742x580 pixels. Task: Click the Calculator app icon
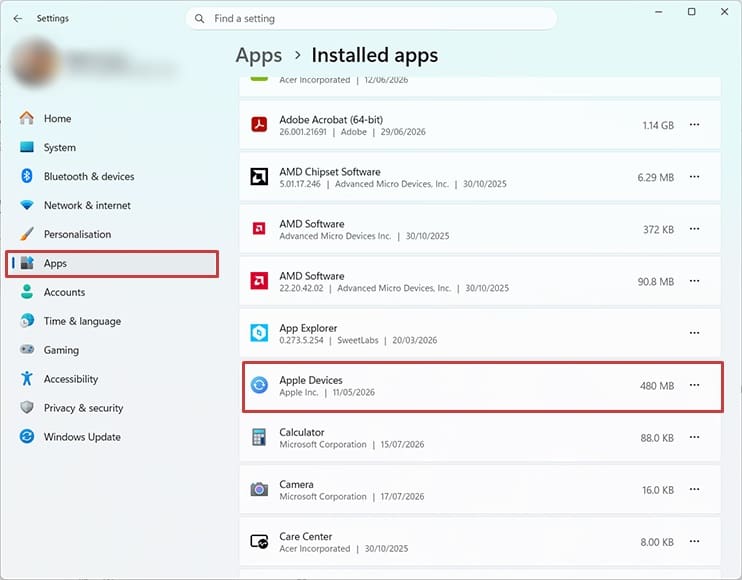(259, 437)
